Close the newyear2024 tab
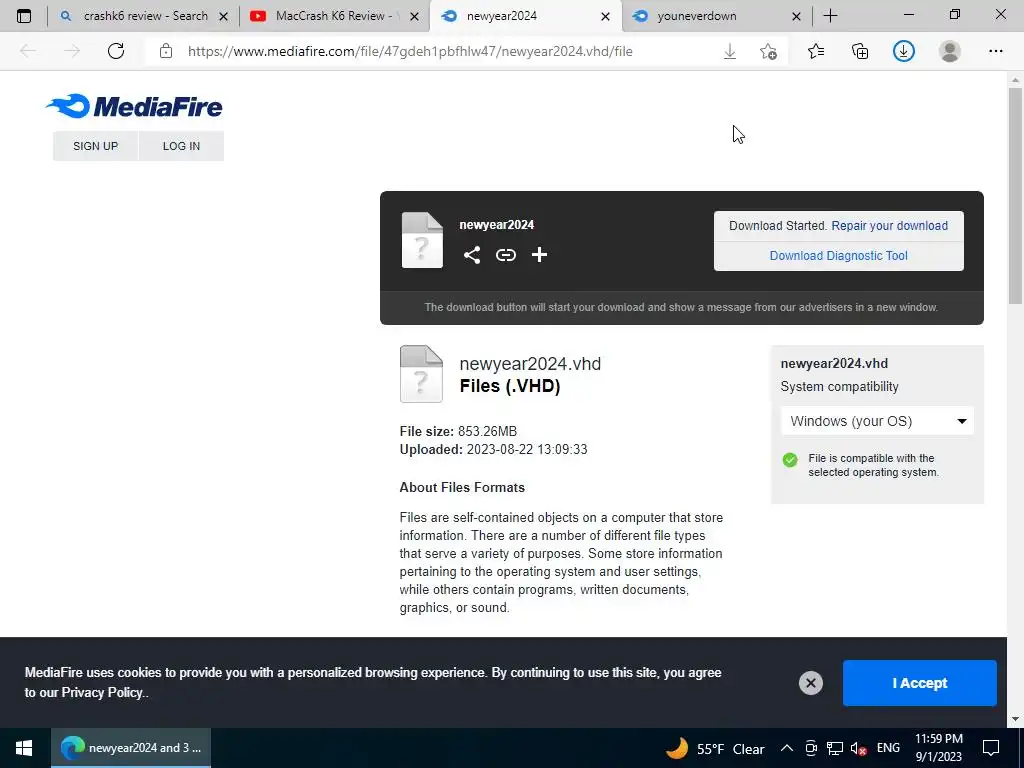The height and width of the screenshot is (768, 1024). [x=605, y=16]
